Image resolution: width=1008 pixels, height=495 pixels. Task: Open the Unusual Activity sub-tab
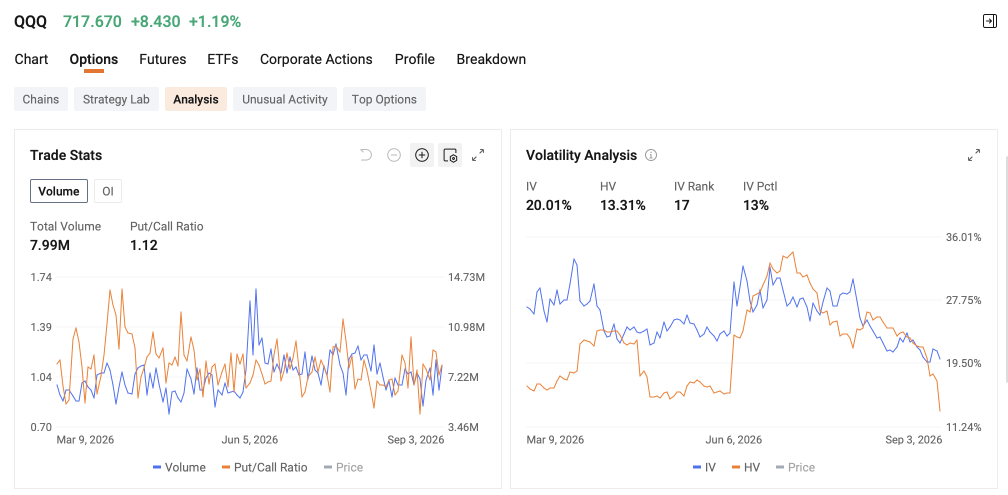285,99
